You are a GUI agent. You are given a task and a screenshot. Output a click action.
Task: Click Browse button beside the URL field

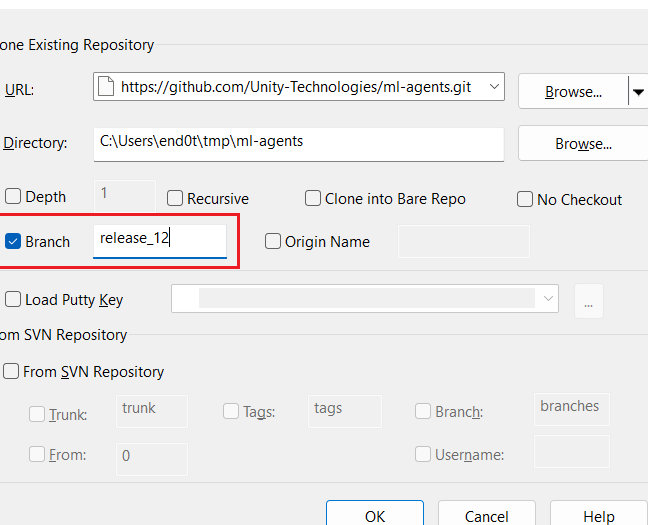[x=572, y=91]
